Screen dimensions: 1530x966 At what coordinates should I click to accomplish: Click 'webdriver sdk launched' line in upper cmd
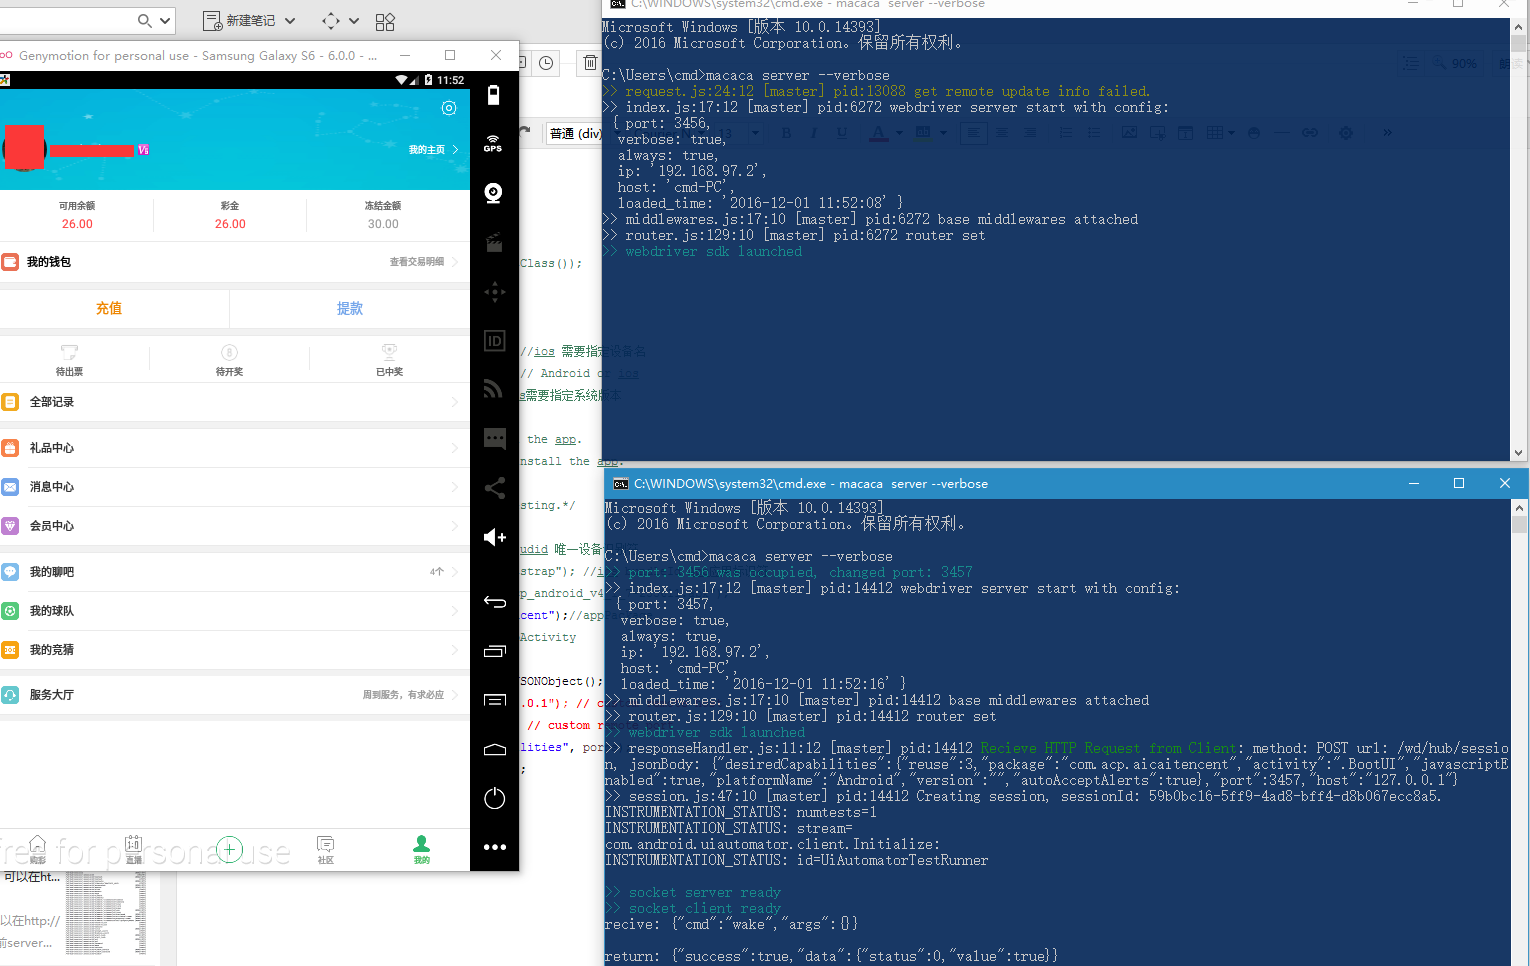click(x=713, y=251)
